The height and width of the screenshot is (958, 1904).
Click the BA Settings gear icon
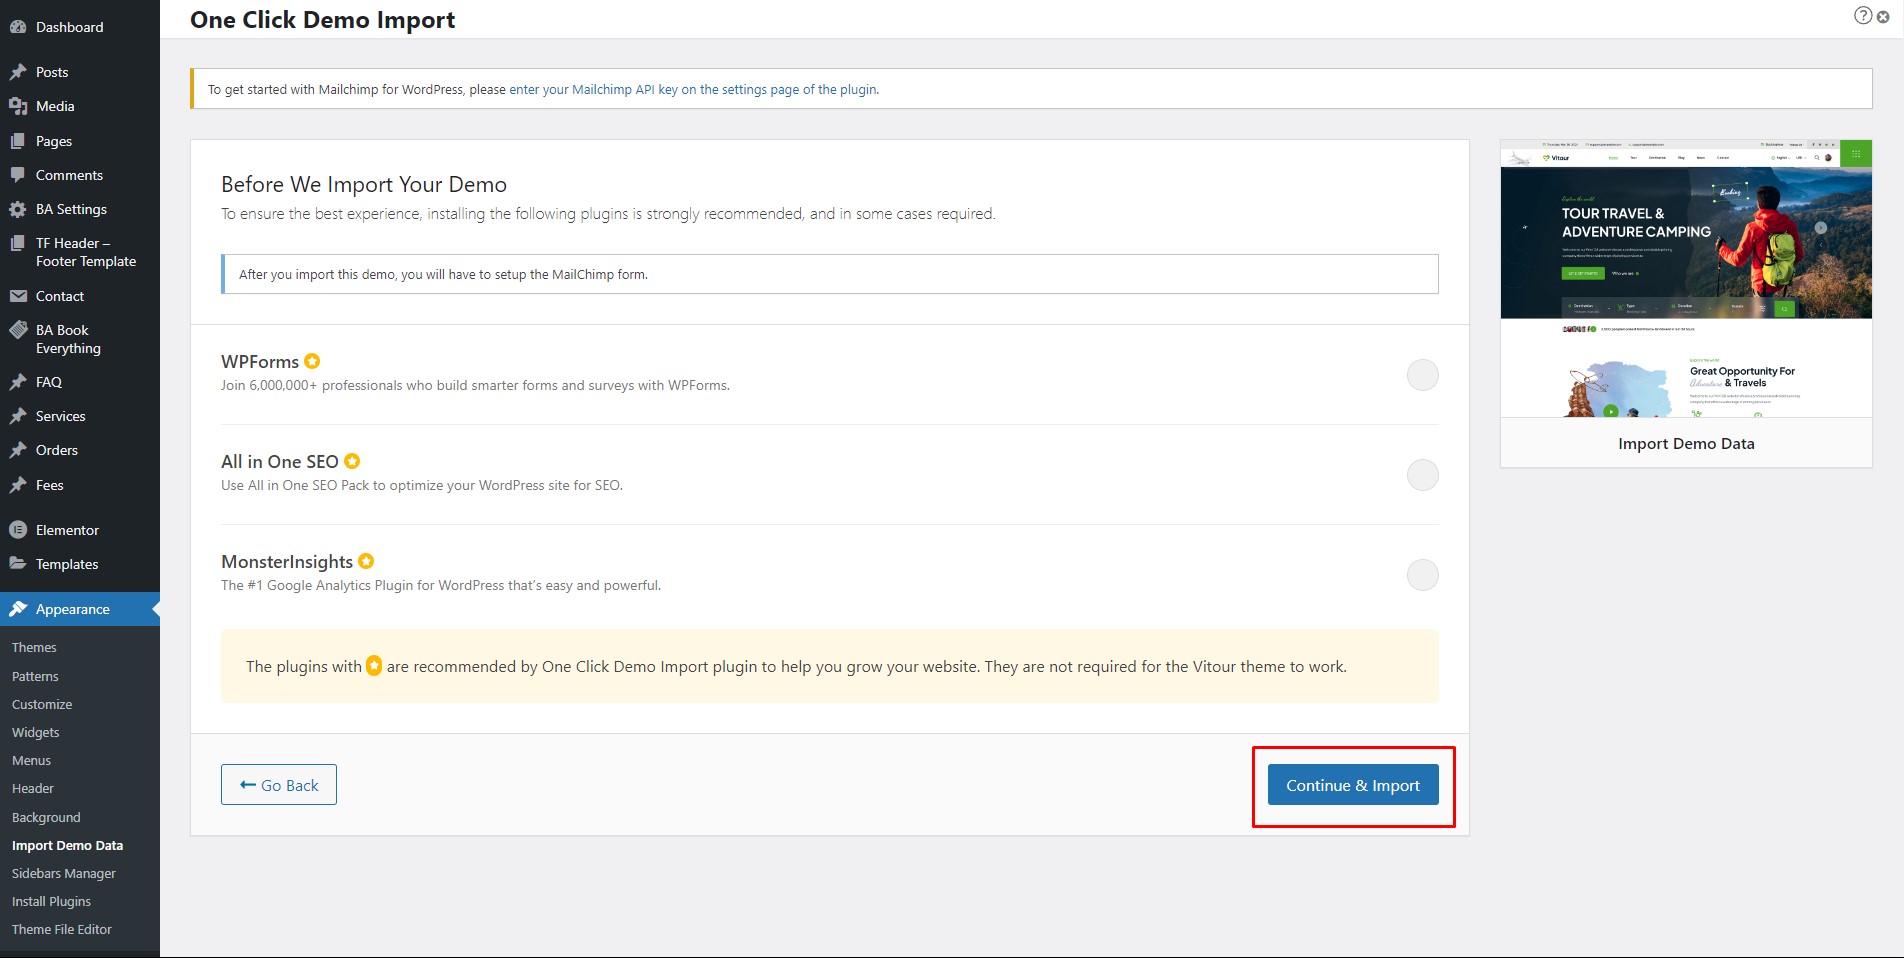[x=18, y=209]
